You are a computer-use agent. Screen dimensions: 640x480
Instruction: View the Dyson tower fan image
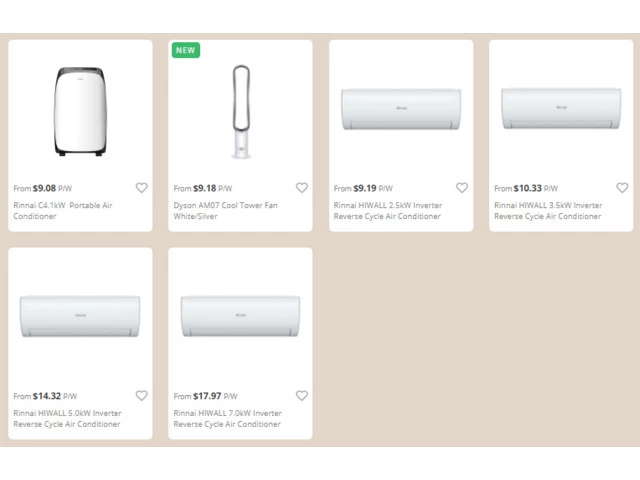click(240, 112)
